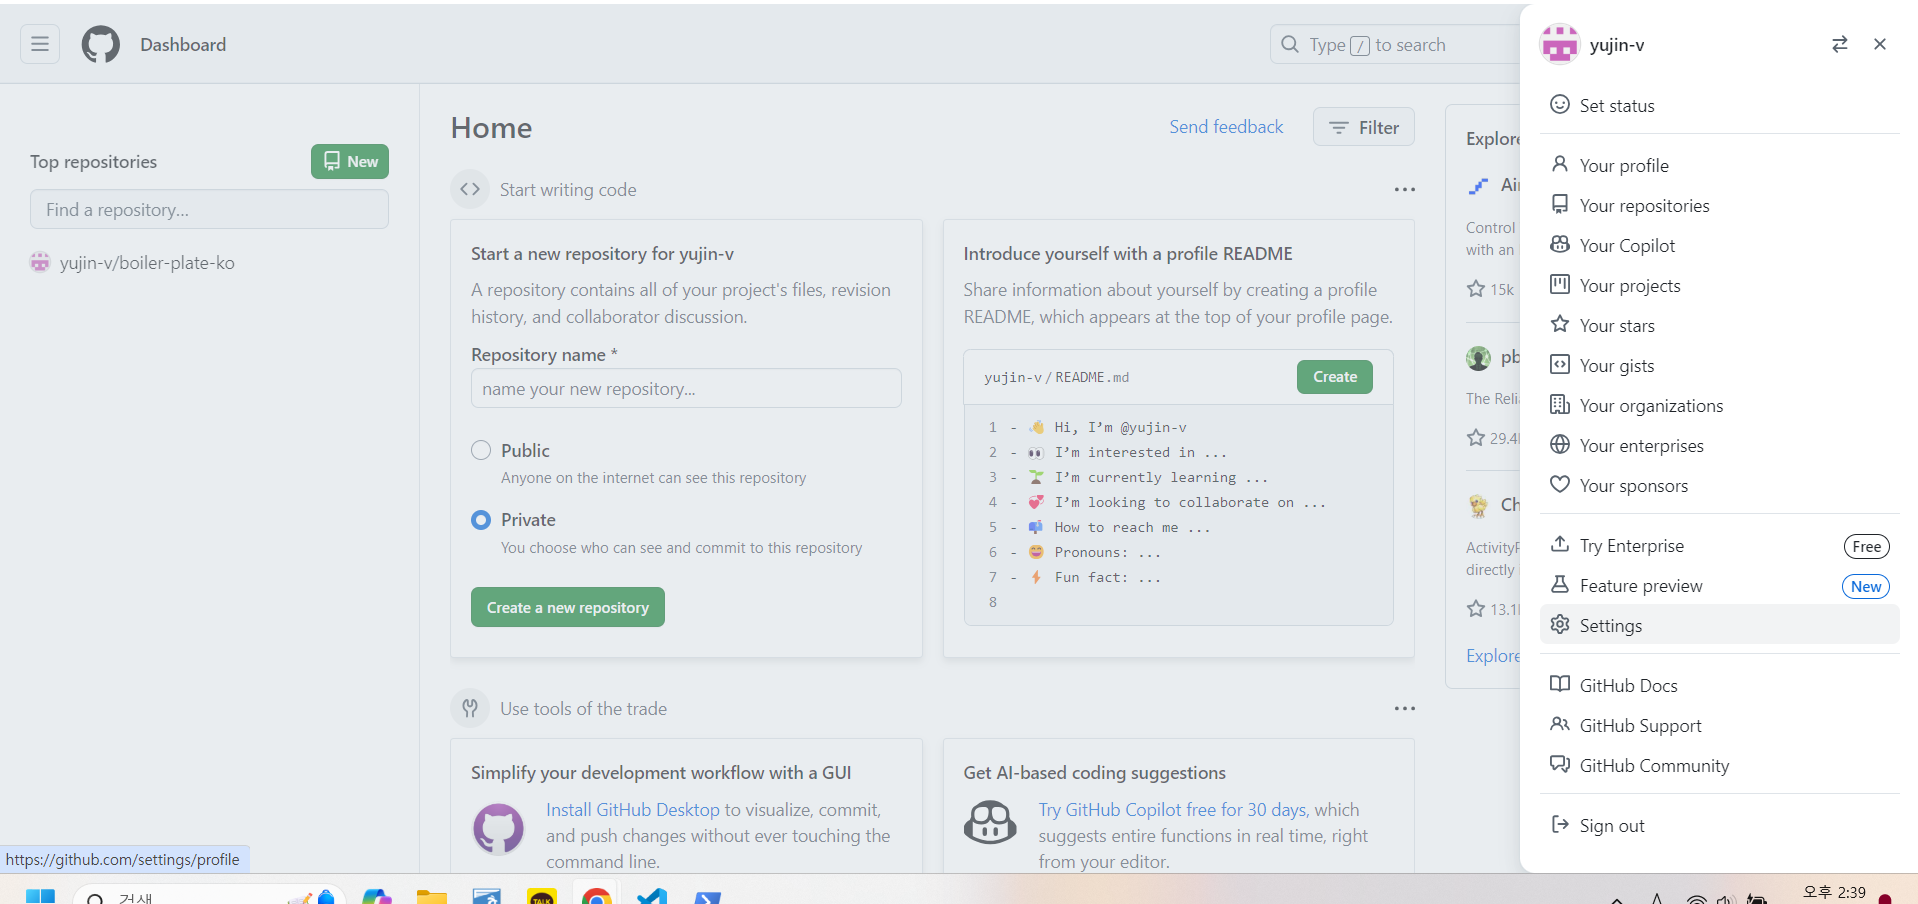Image resolution: width=1918 pixels, height=904 pixels.
Task: Open Your stars
Action: click(1719, 325)
